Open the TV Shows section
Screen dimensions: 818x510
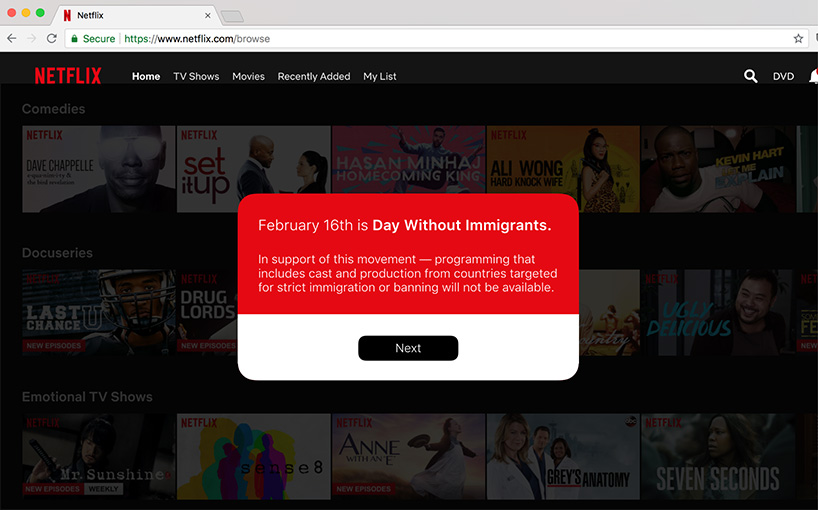point(196,77)
